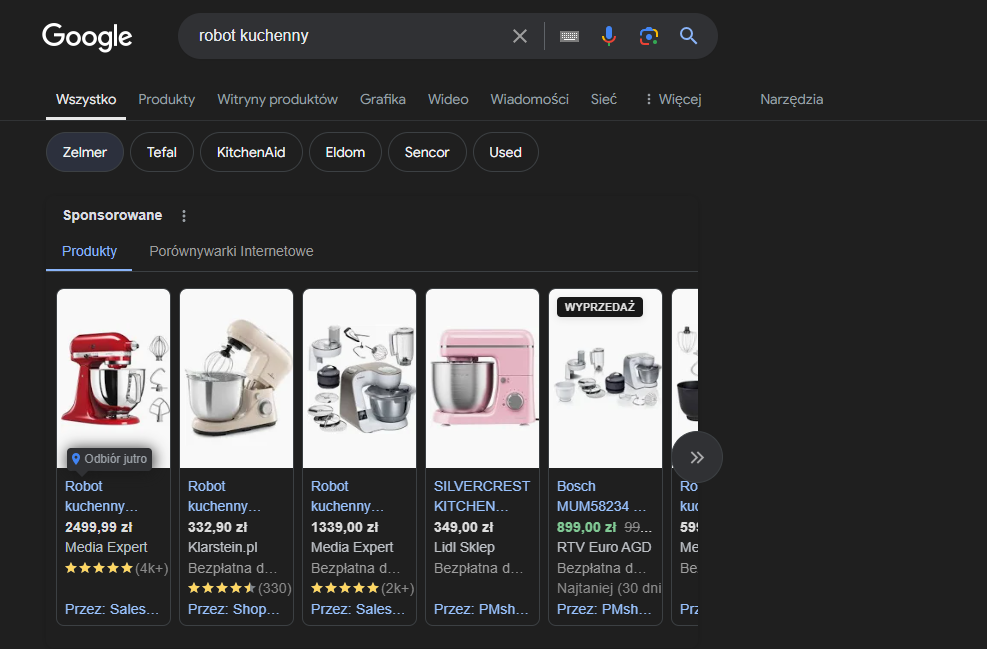987x649 pixels.
Task: Open Bosch MUM58234 product link
Action: (601, 496)
